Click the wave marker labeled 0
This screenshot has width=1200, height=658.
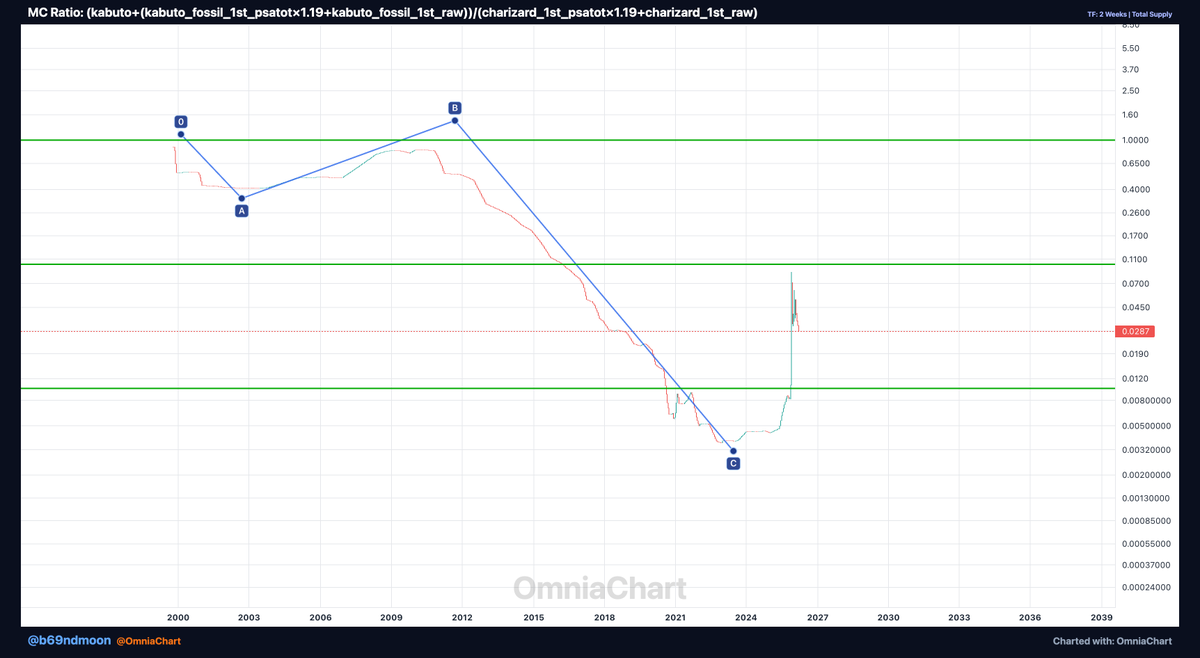coord(181,121)
